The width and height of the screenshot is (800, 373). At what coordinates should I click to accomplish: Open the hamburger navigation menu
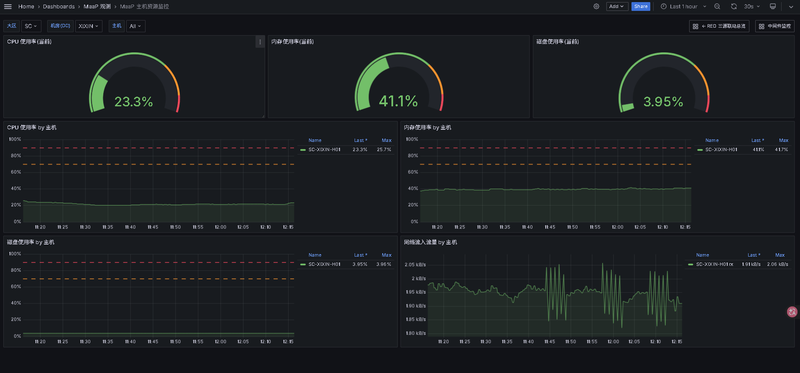(x=8, y=7)
